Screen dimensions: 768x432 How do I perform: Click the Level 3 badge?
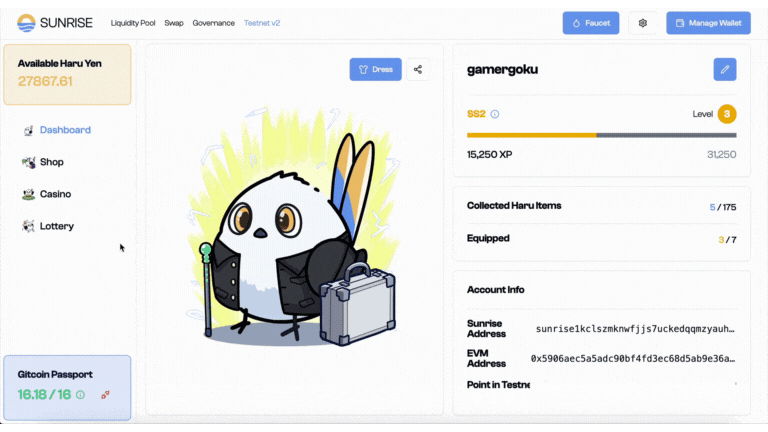pos(727,114)
